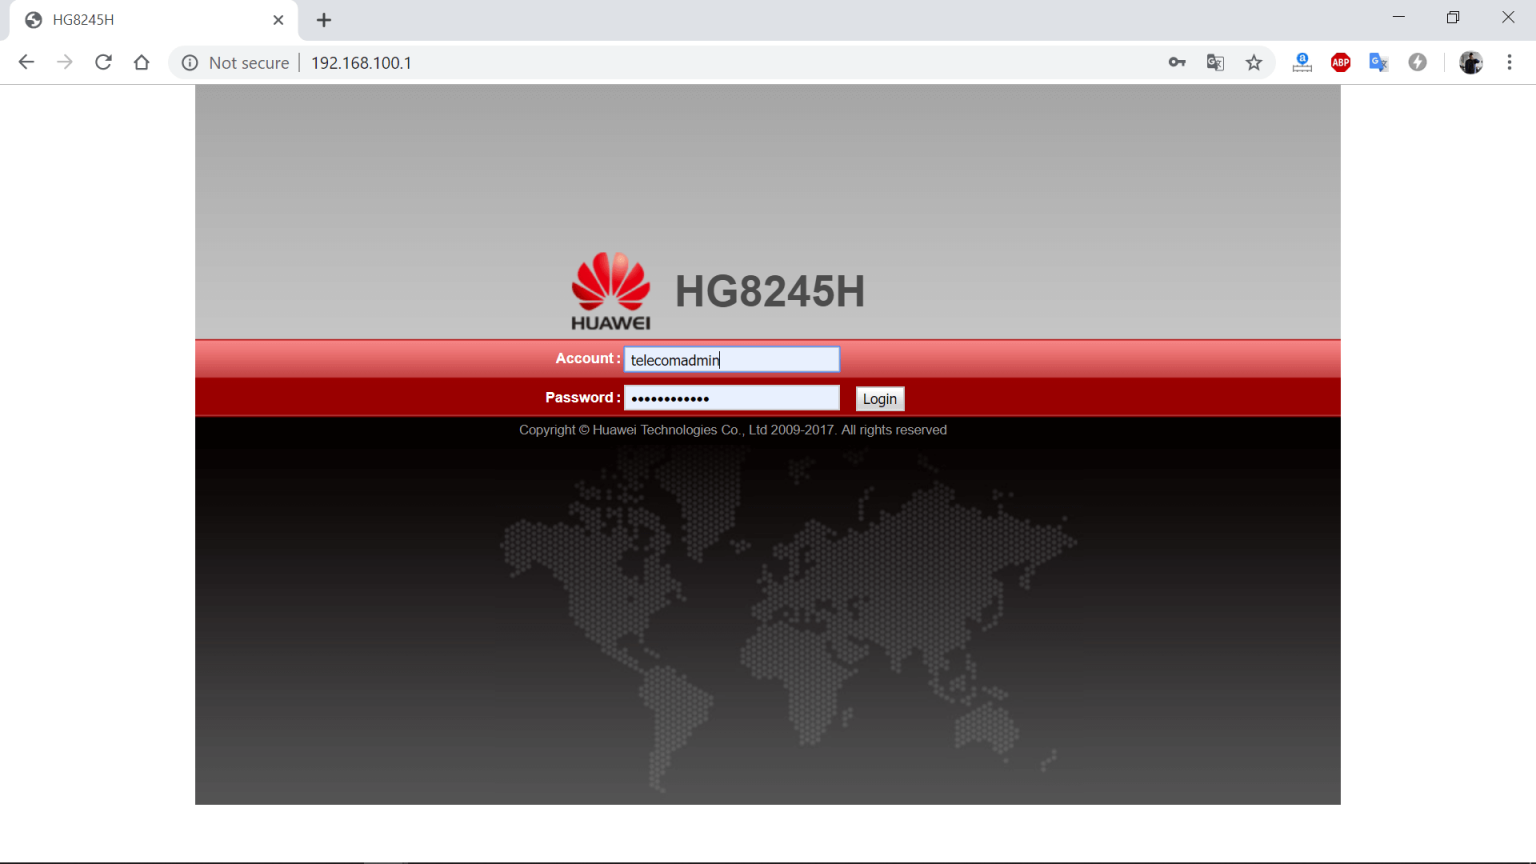This screenshot has height=864, width=1536.
Task: Close the HG8245H tab
Action: [278, 20]
